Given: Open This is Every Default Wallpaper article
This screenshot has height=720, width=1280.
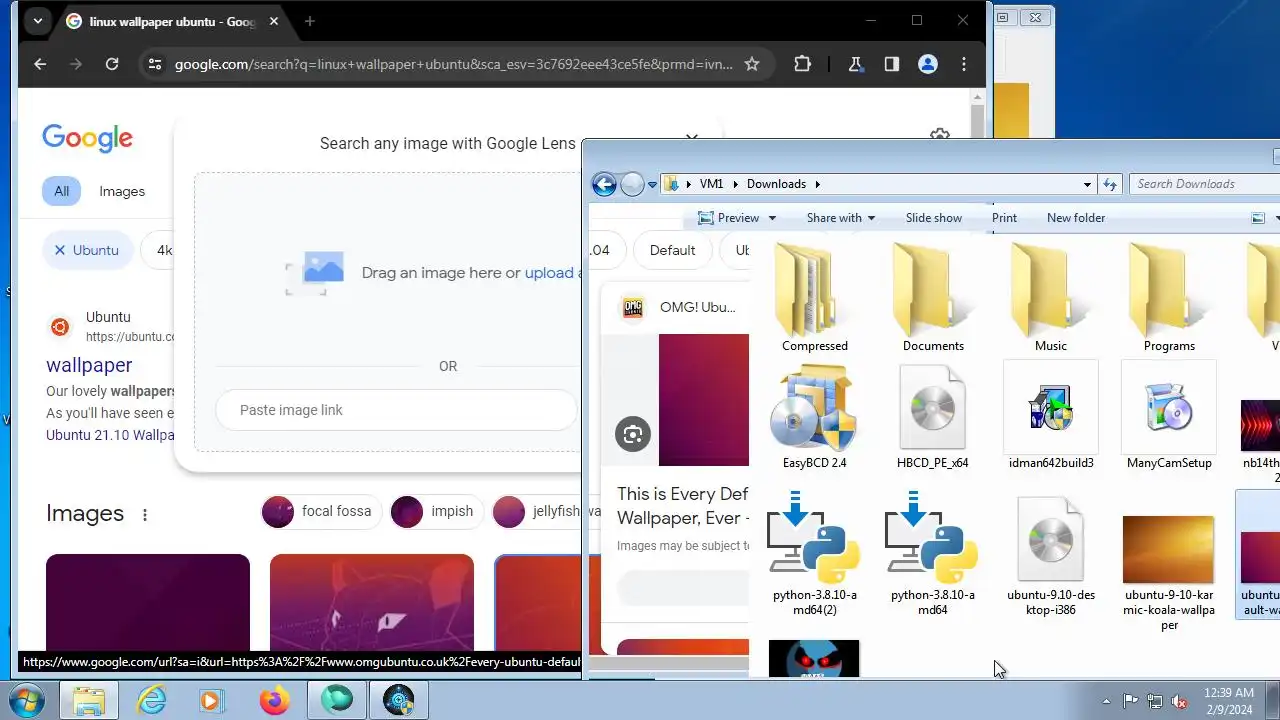Looking at the screenshot, I should click(682, 506).
